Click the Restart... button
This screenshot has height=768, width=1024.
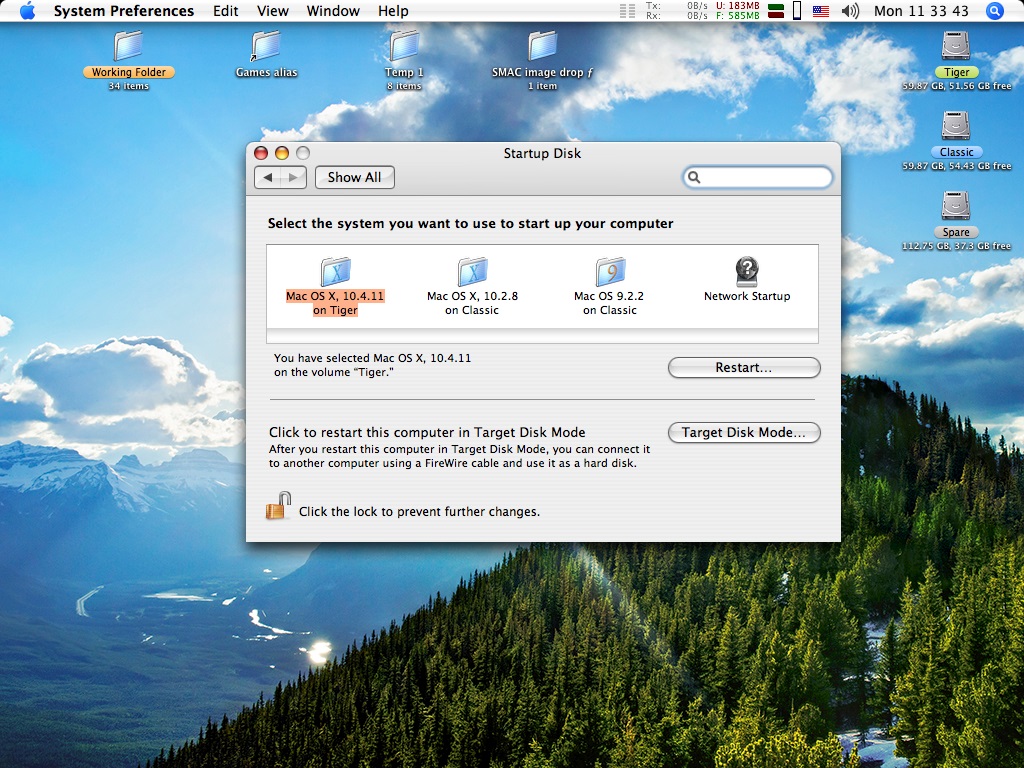pos(744,368)
